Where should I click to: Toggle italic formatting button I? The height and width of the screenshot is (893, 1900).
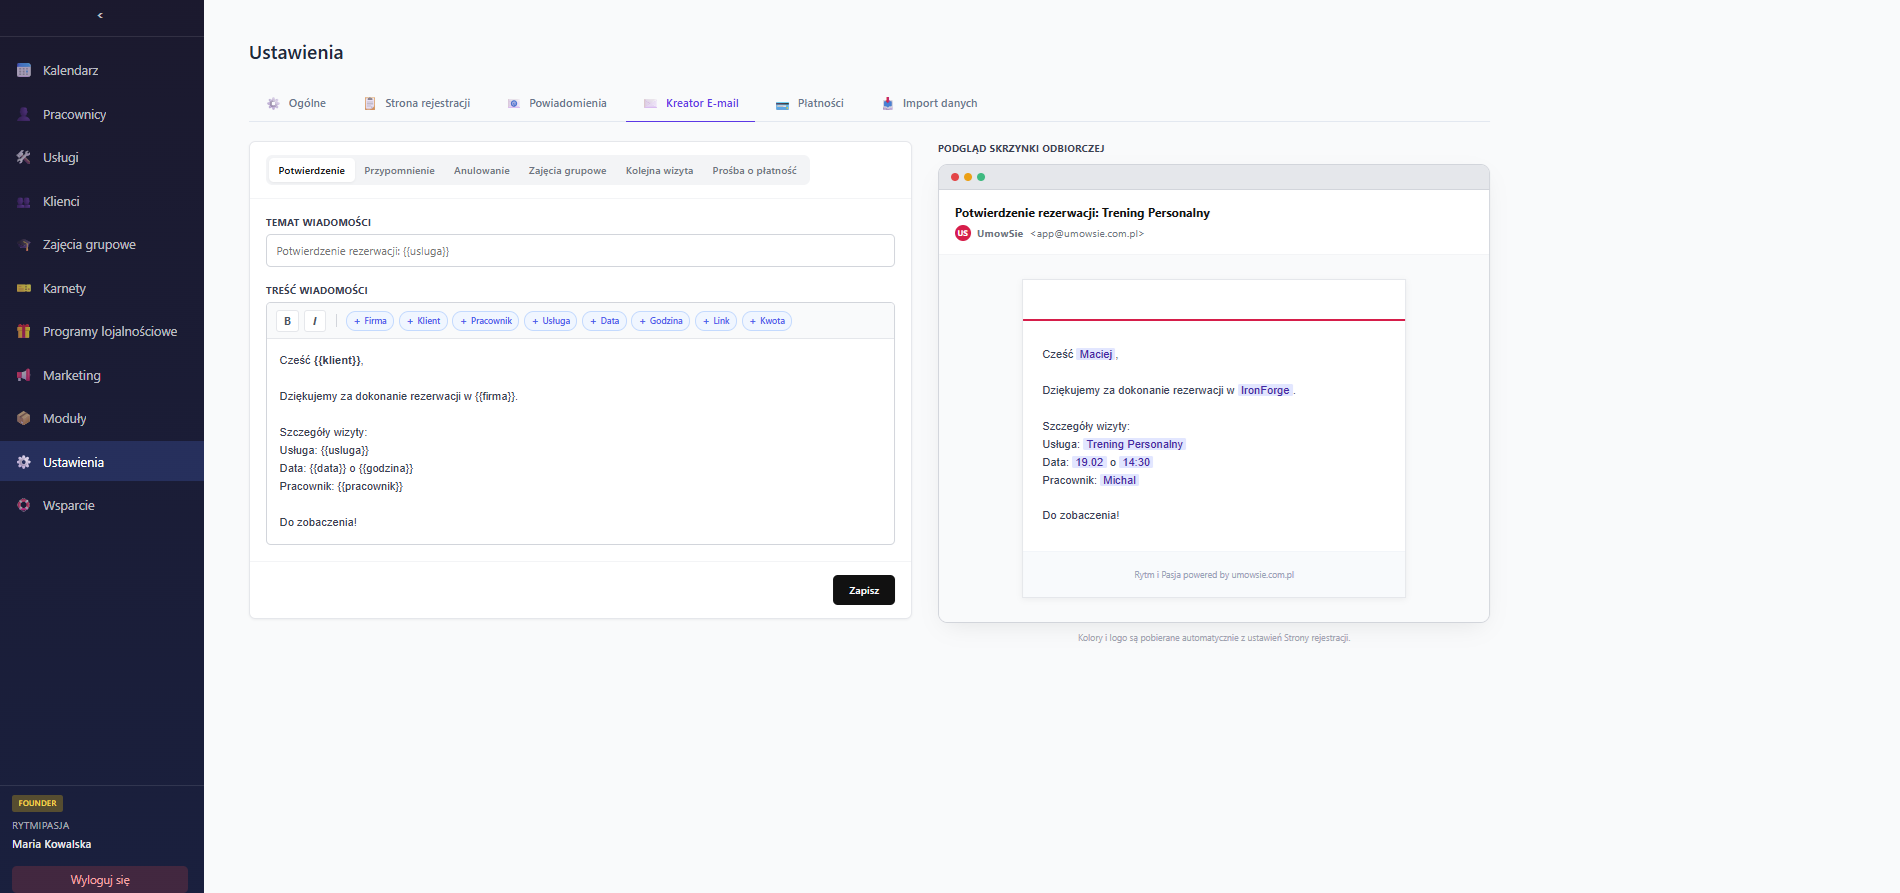(x=315, y=321)
